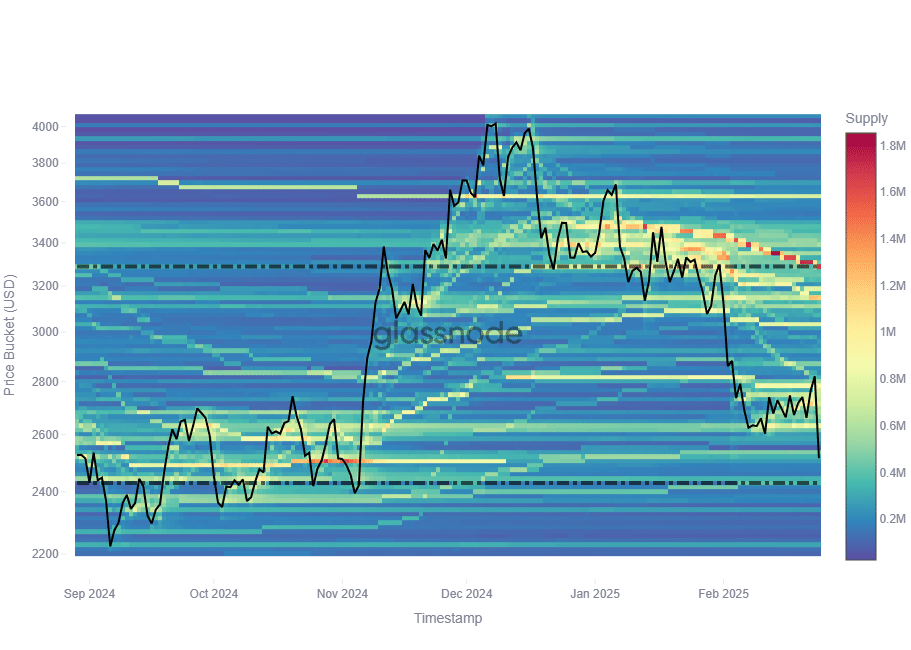This screenshot has width=911, height=650.
Task: Click the glassnode watermark in the chart
Action: coord(448,334)
